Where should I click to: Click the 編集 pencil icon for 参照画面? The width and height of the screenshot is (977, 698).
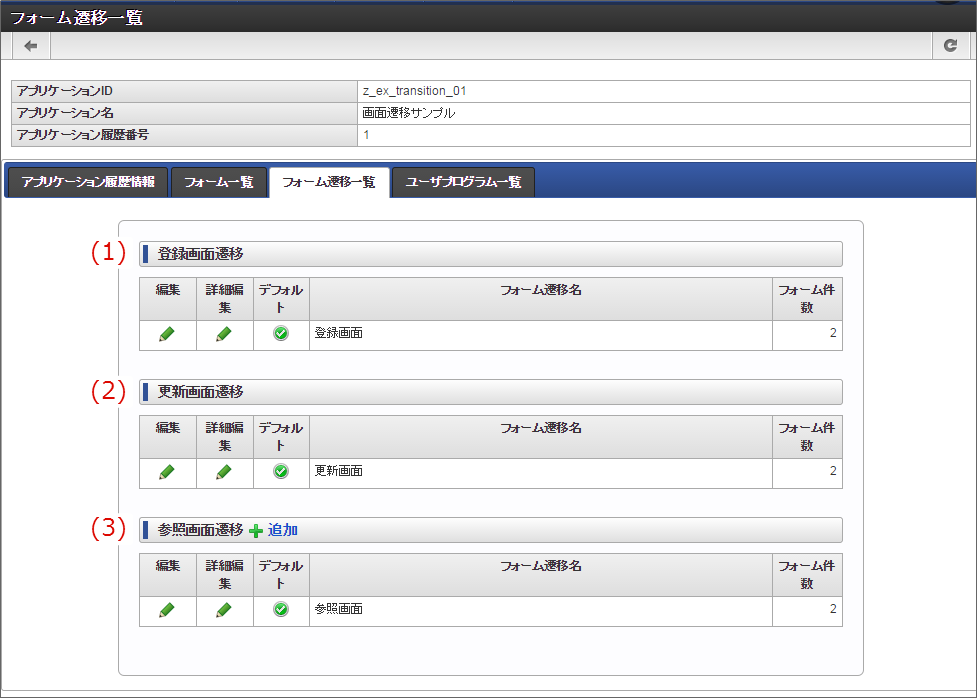pyautogui.click(x=166, y=610)
